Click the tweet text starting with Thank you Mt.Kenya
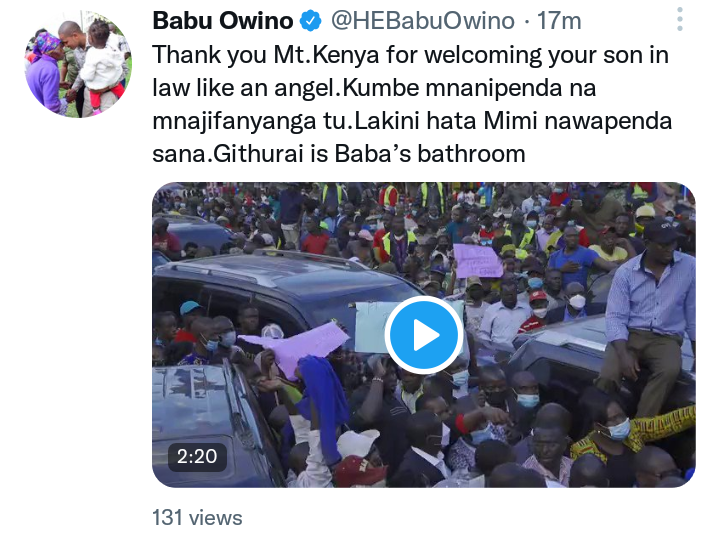This screenshot has width=720, height=553. (412, 104)
